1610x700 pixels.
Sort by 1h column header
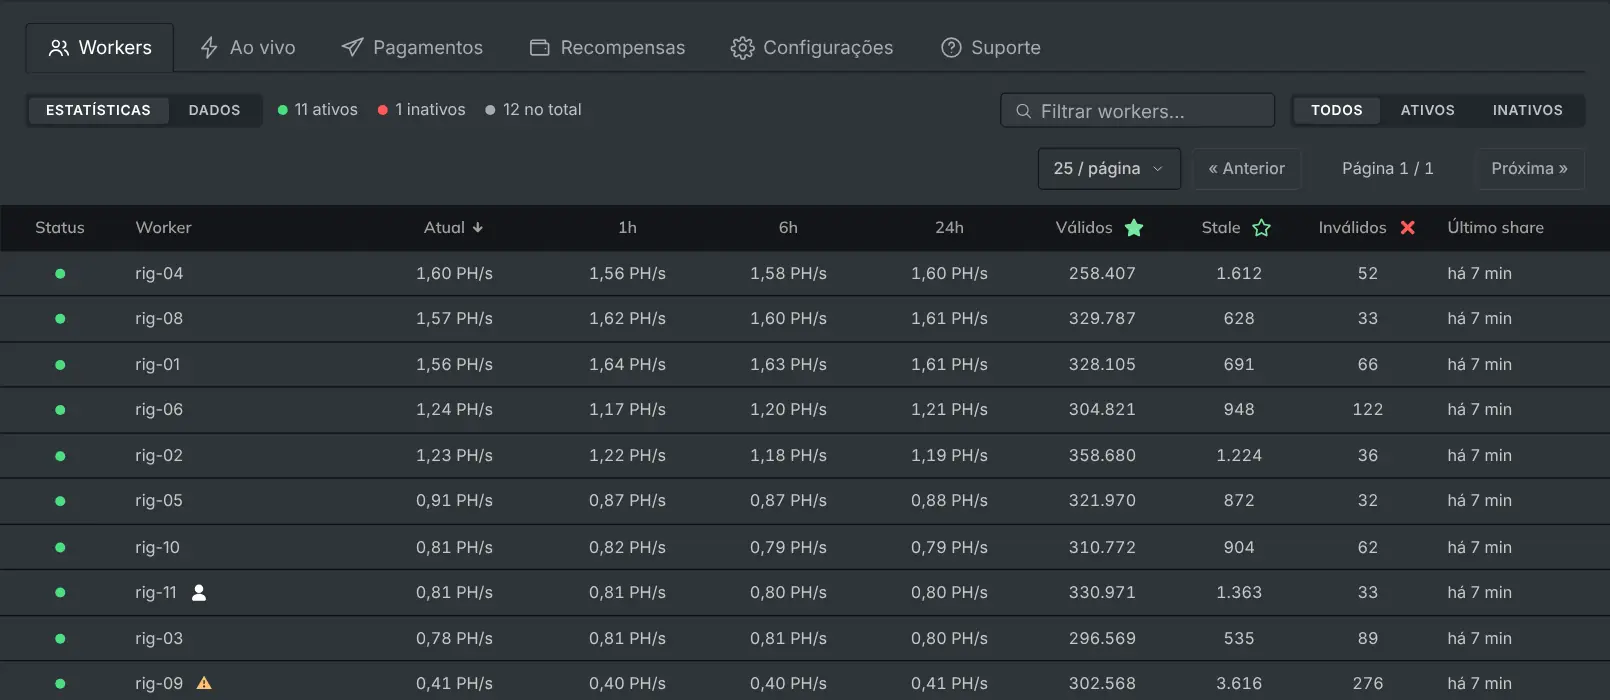627,228
